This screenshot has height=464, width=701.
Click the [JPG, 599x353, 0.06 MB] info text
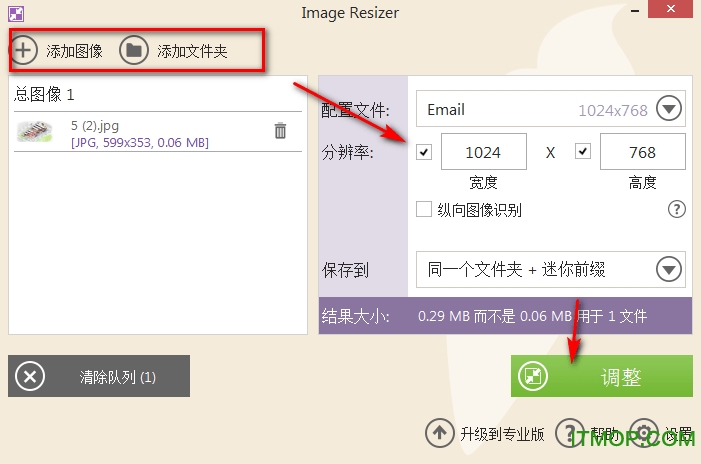pos(140,143)
